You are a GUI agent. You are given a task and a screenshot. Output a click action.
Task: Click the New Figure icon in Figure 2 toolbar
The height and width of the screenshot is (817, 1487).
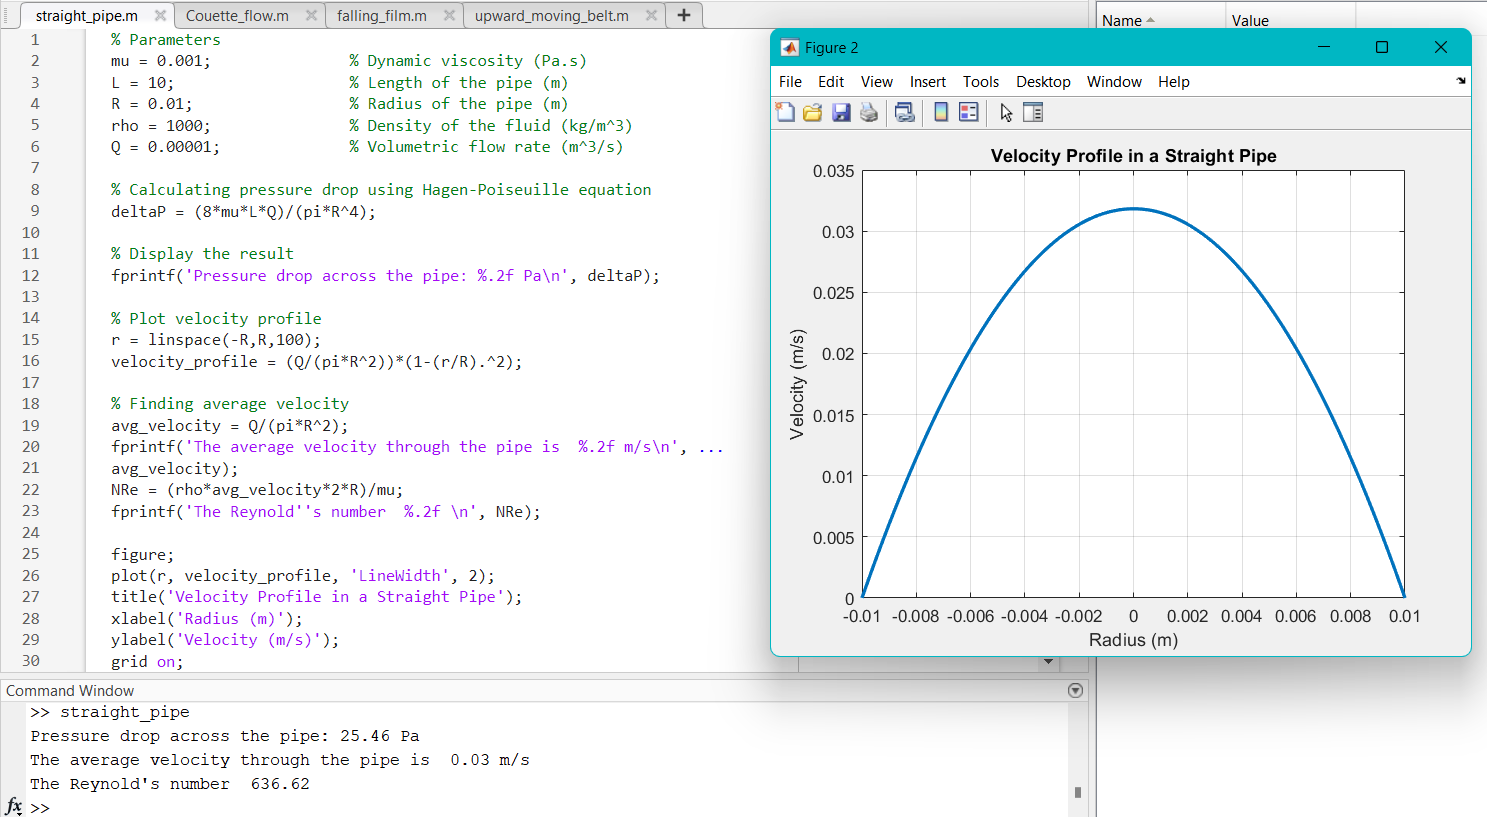[x=785, y=112]
